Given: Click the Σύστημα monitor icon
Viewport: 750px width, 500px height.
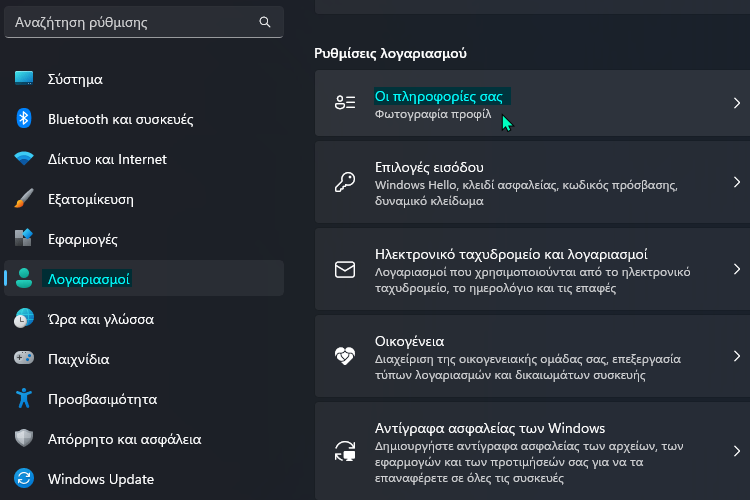Looking at the screenshot, I should click(24, 78).
